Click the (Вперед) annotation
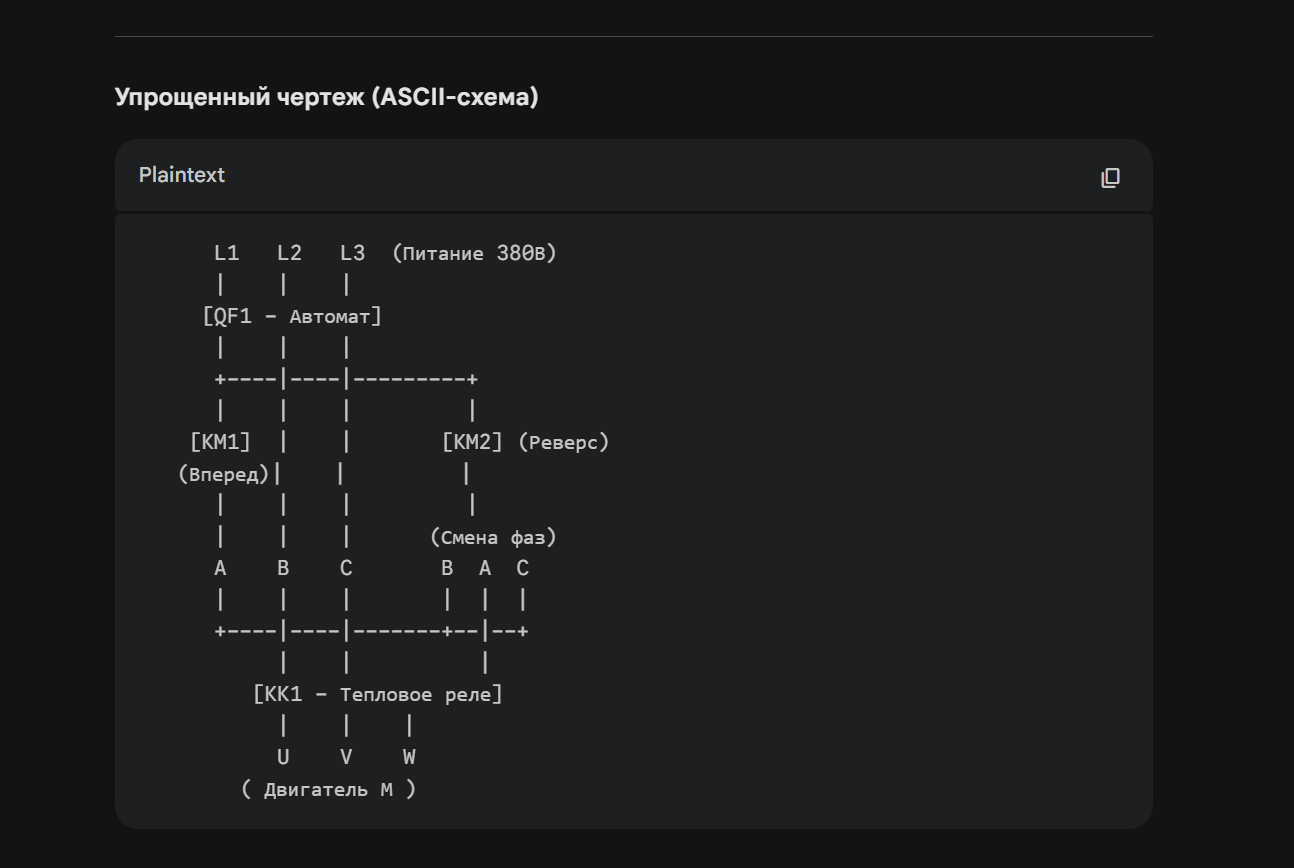The height and width of the screenshot is (868, 1294). 224,474
